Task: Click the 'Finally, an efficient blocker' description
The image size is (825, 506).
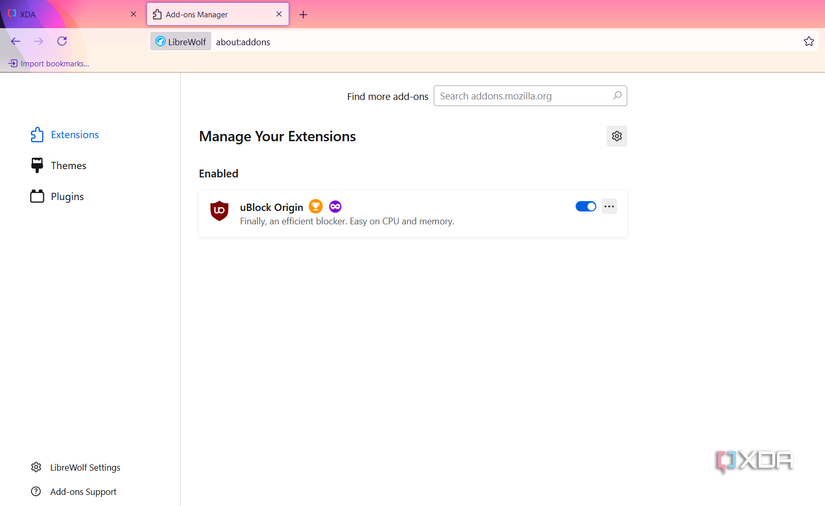Action: 347,221
